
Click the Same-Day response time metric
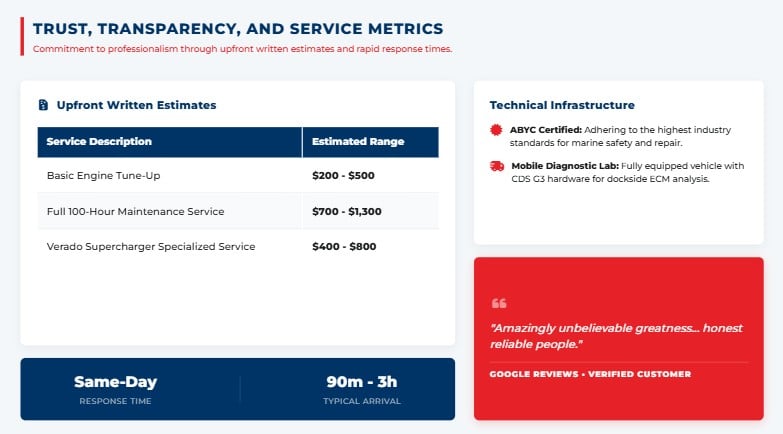(x=115, y=390)
